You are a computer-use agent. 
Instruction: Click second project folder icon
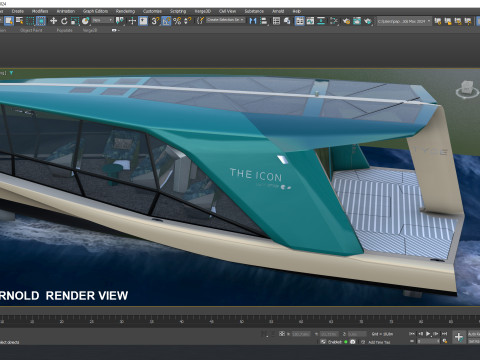tap(448, 21)
